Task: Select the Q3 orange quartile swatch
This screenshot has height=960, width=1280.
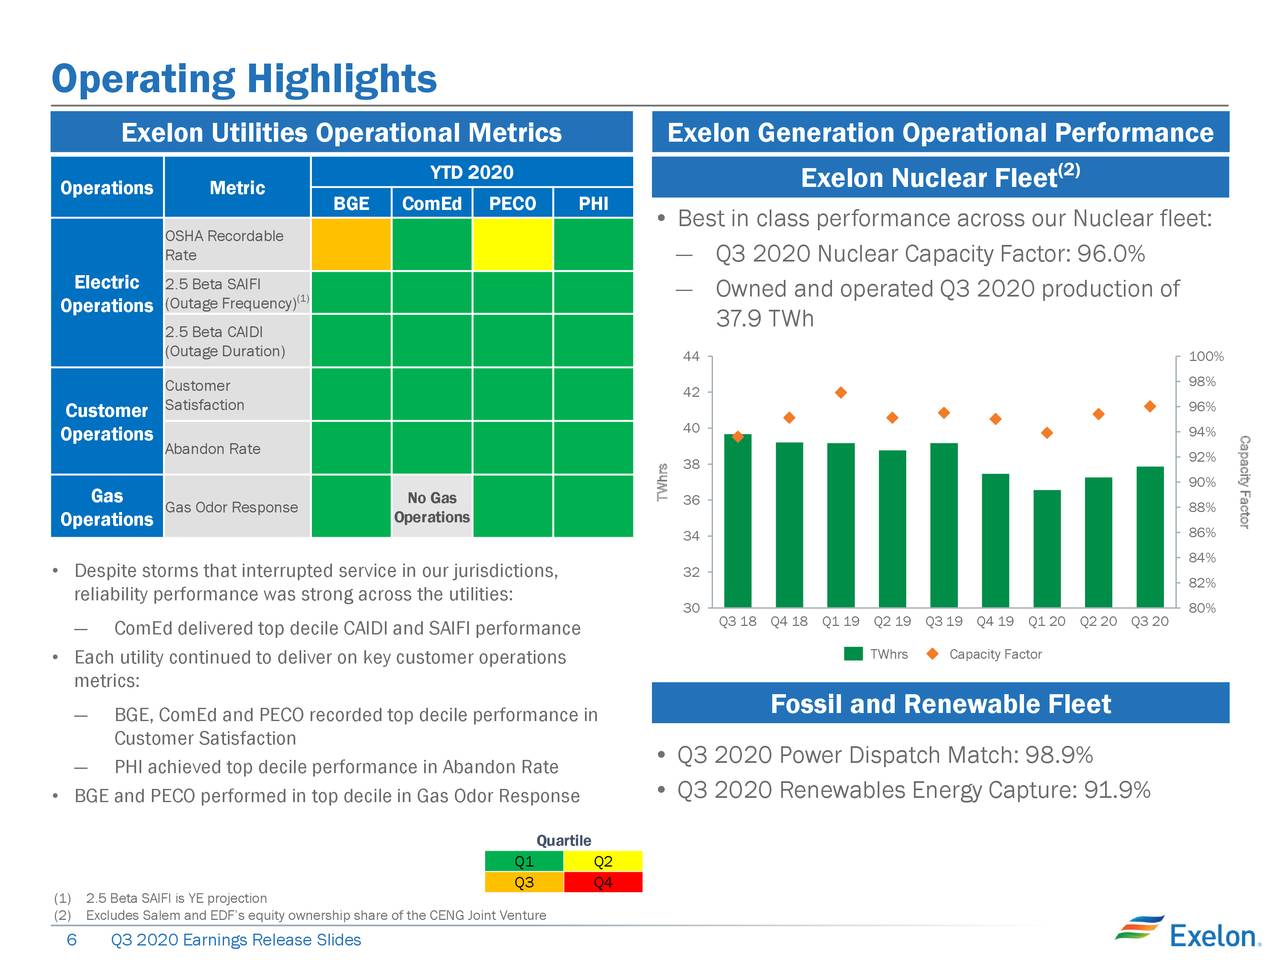Action: (x=524, y=882)
